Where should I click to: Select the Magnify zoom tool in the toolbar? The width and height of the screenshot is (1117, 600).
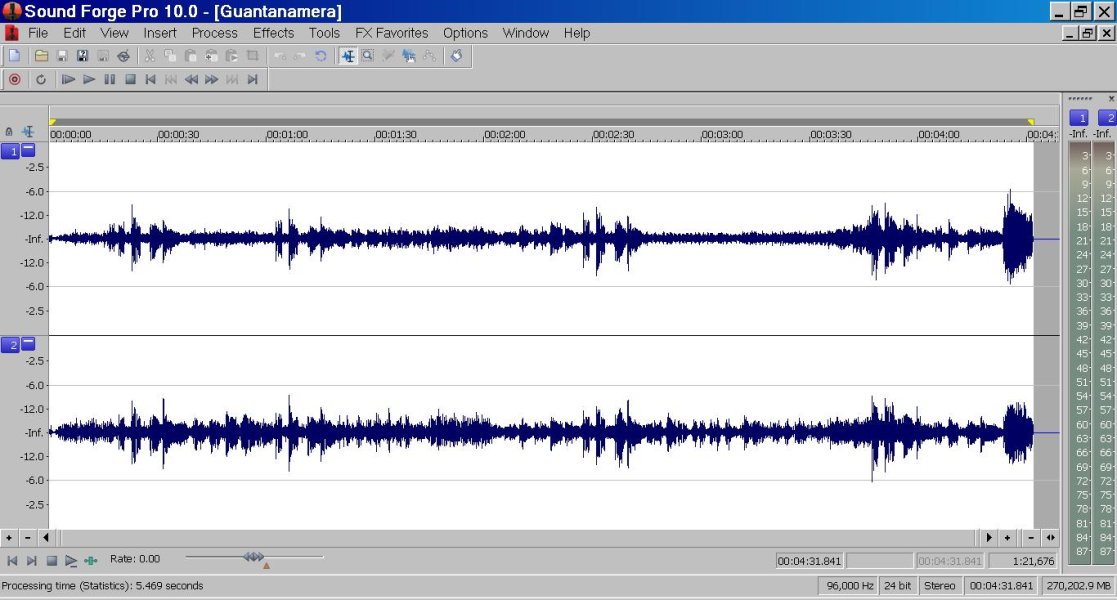click(x=370, y=57)
